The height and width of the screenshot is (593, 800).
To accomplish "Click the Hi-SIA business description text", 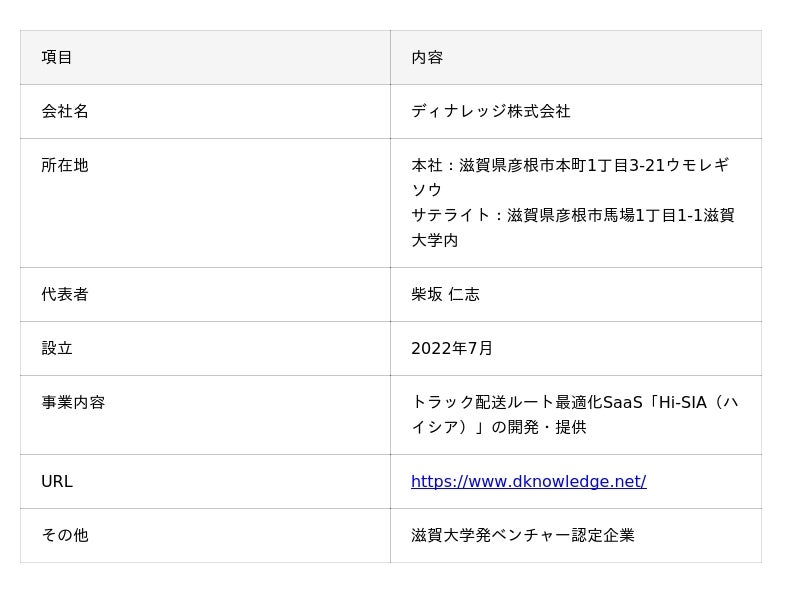I will 574,415.
